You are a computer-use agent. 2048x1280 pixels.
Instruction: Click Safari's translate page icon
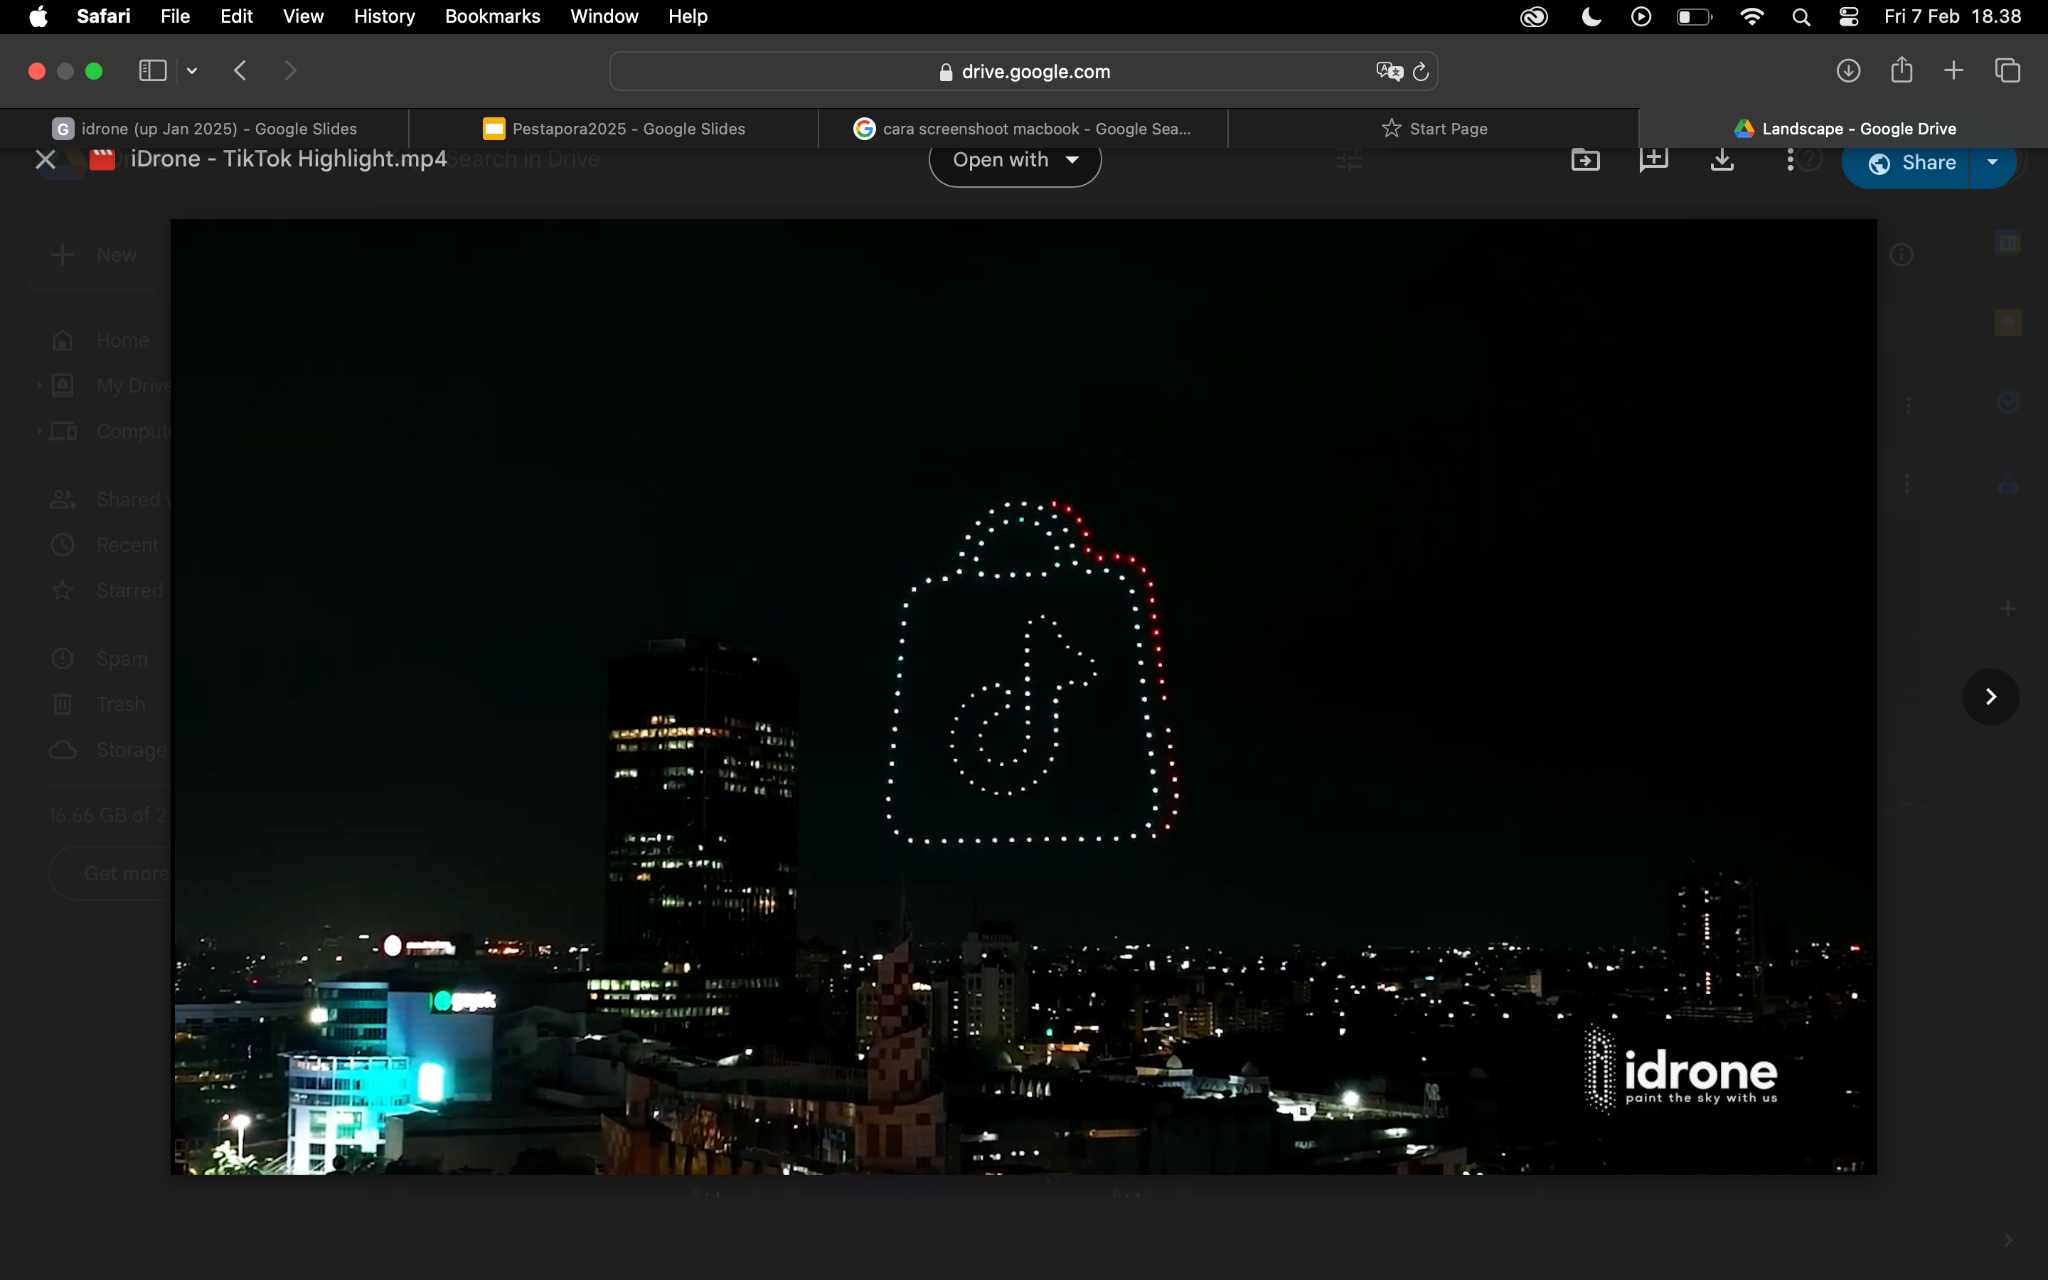(1388, 71)
